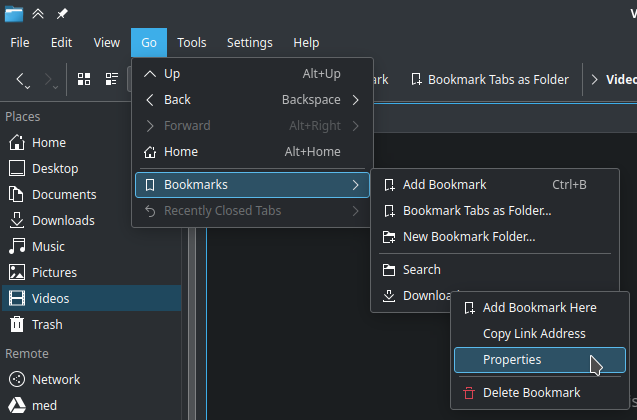Image resolution: width=637 pixels, height=420 pixels.
Task: Open Trash in Places panel
Action: [91, 325]
